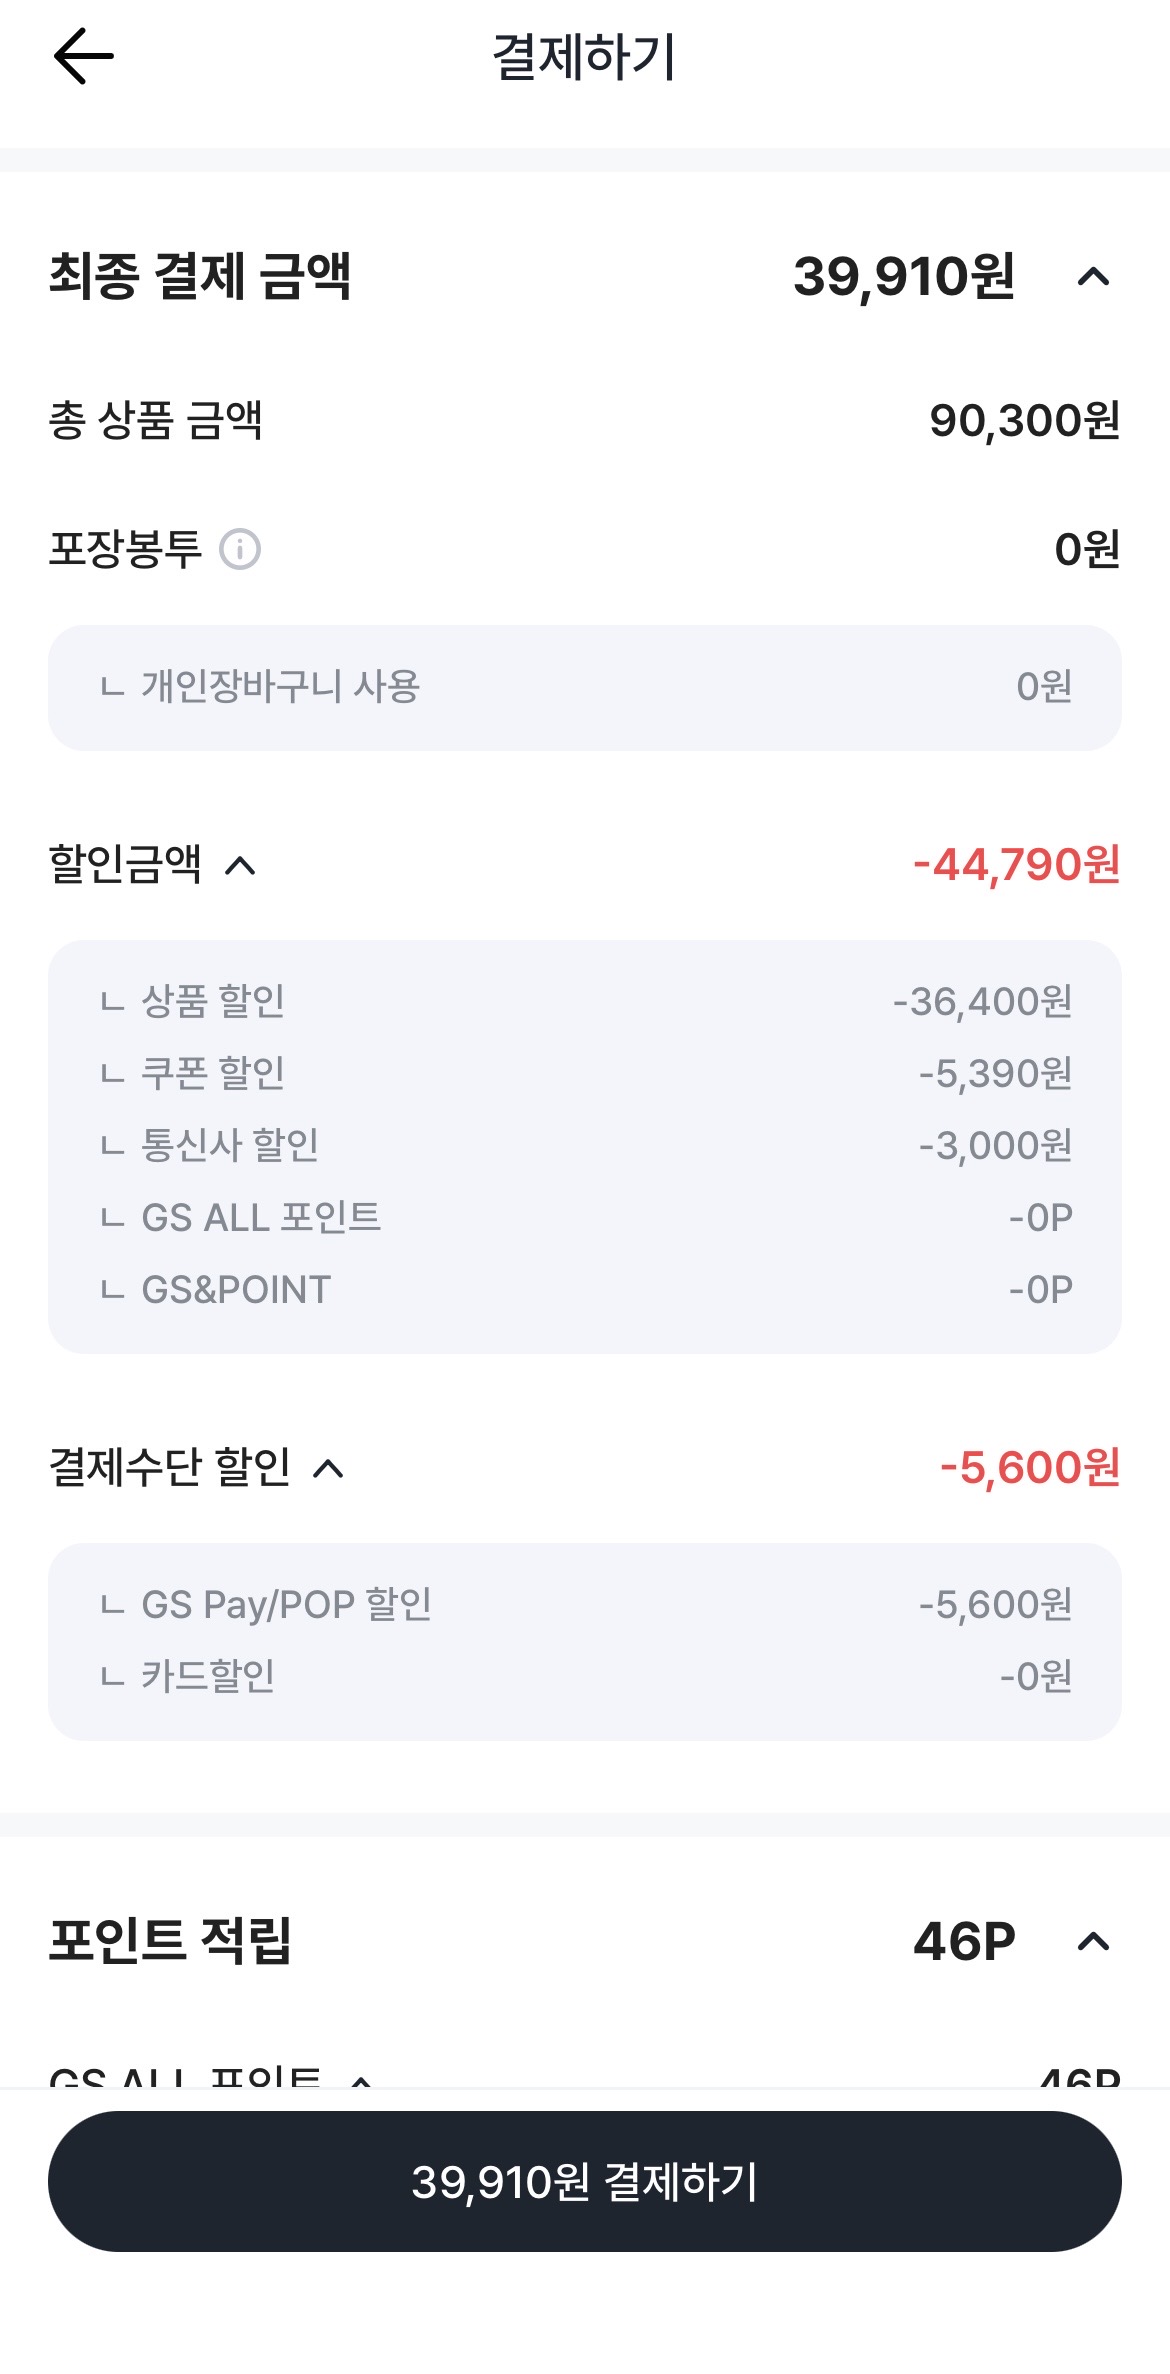Tap the GS&POINT discount row
The image size is (1170, 2374).
coord(585,1289)
